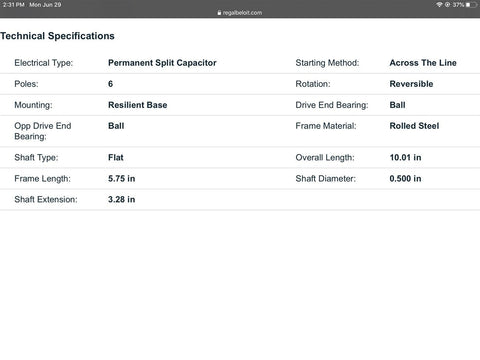
Task: Select the Shaft Type label
Action: pyautogui.click(x=36, y=157)
